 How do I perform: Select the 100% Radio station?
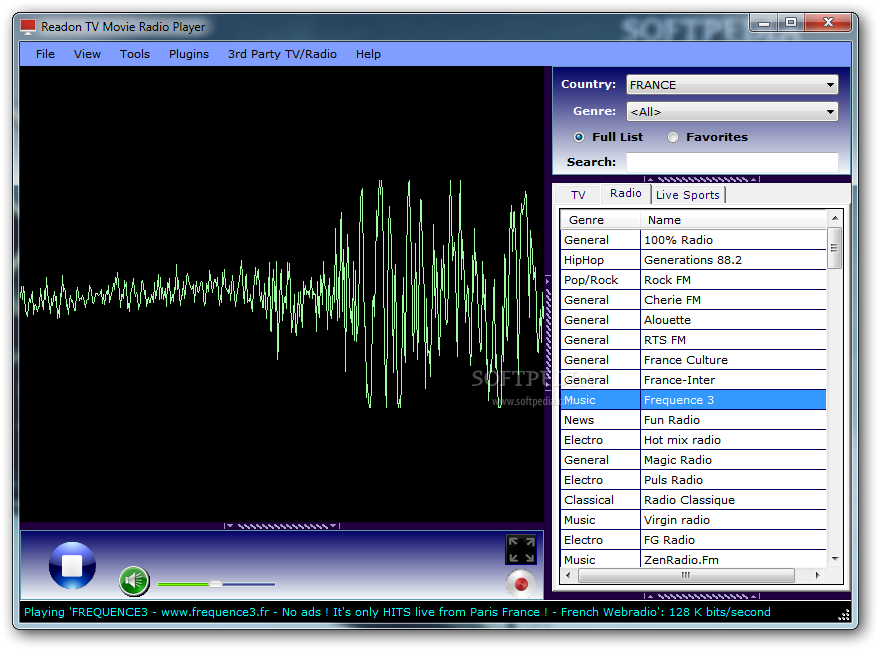693,240
